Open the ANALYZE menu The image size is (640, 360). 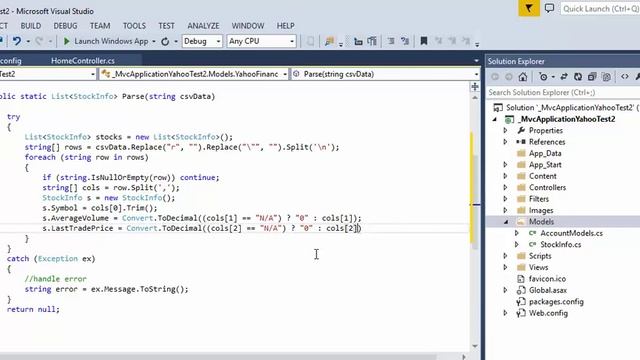[x=203, y=26]
